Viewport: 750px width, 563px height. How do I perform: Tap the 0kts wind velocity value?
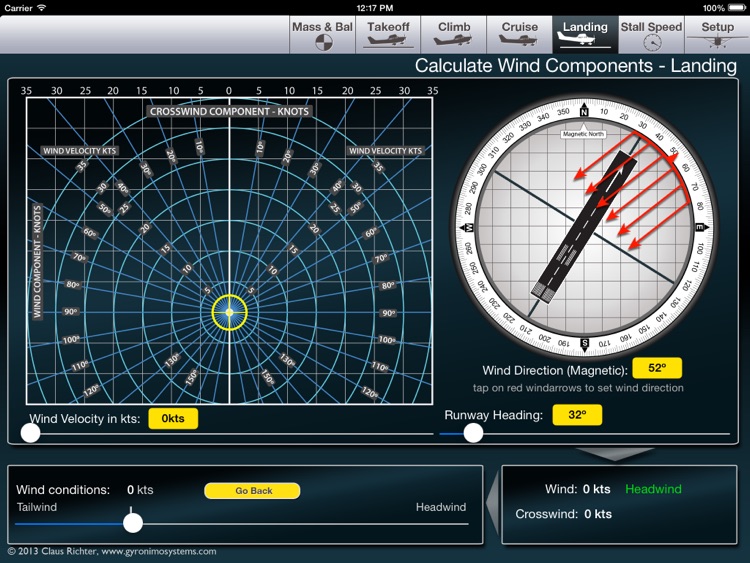pos(173,419)
